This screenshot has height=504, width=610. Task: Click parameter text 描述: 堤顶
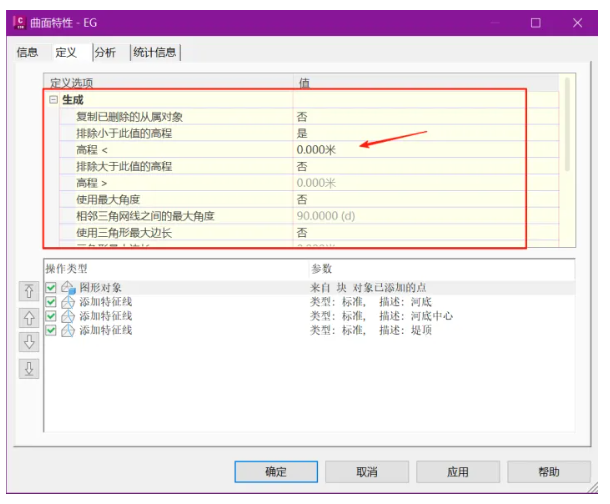point(405,330)
